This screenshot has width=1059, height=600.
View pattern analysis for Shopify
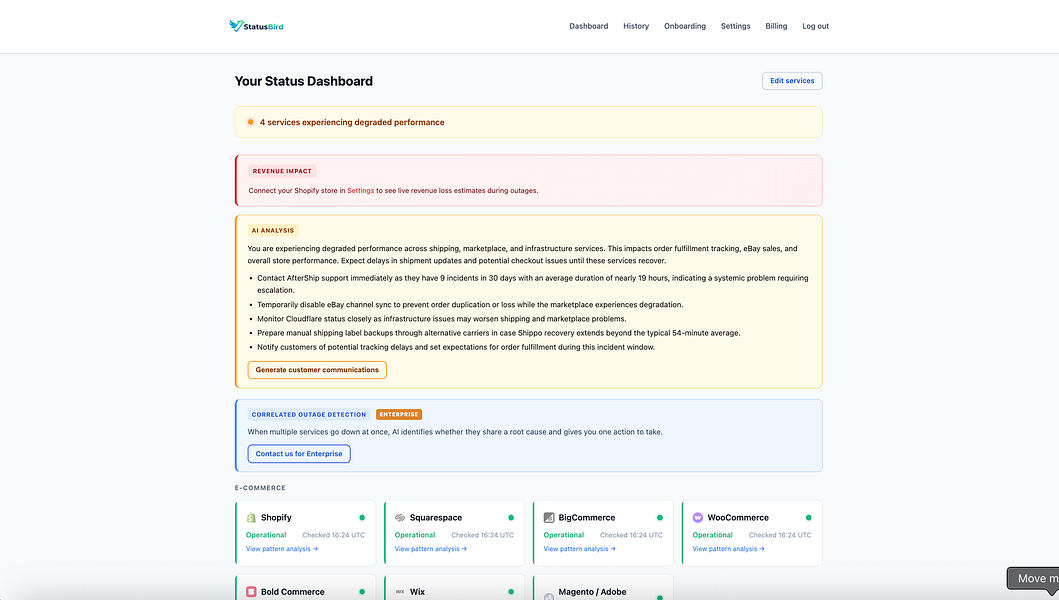click(x=282, y=549)
